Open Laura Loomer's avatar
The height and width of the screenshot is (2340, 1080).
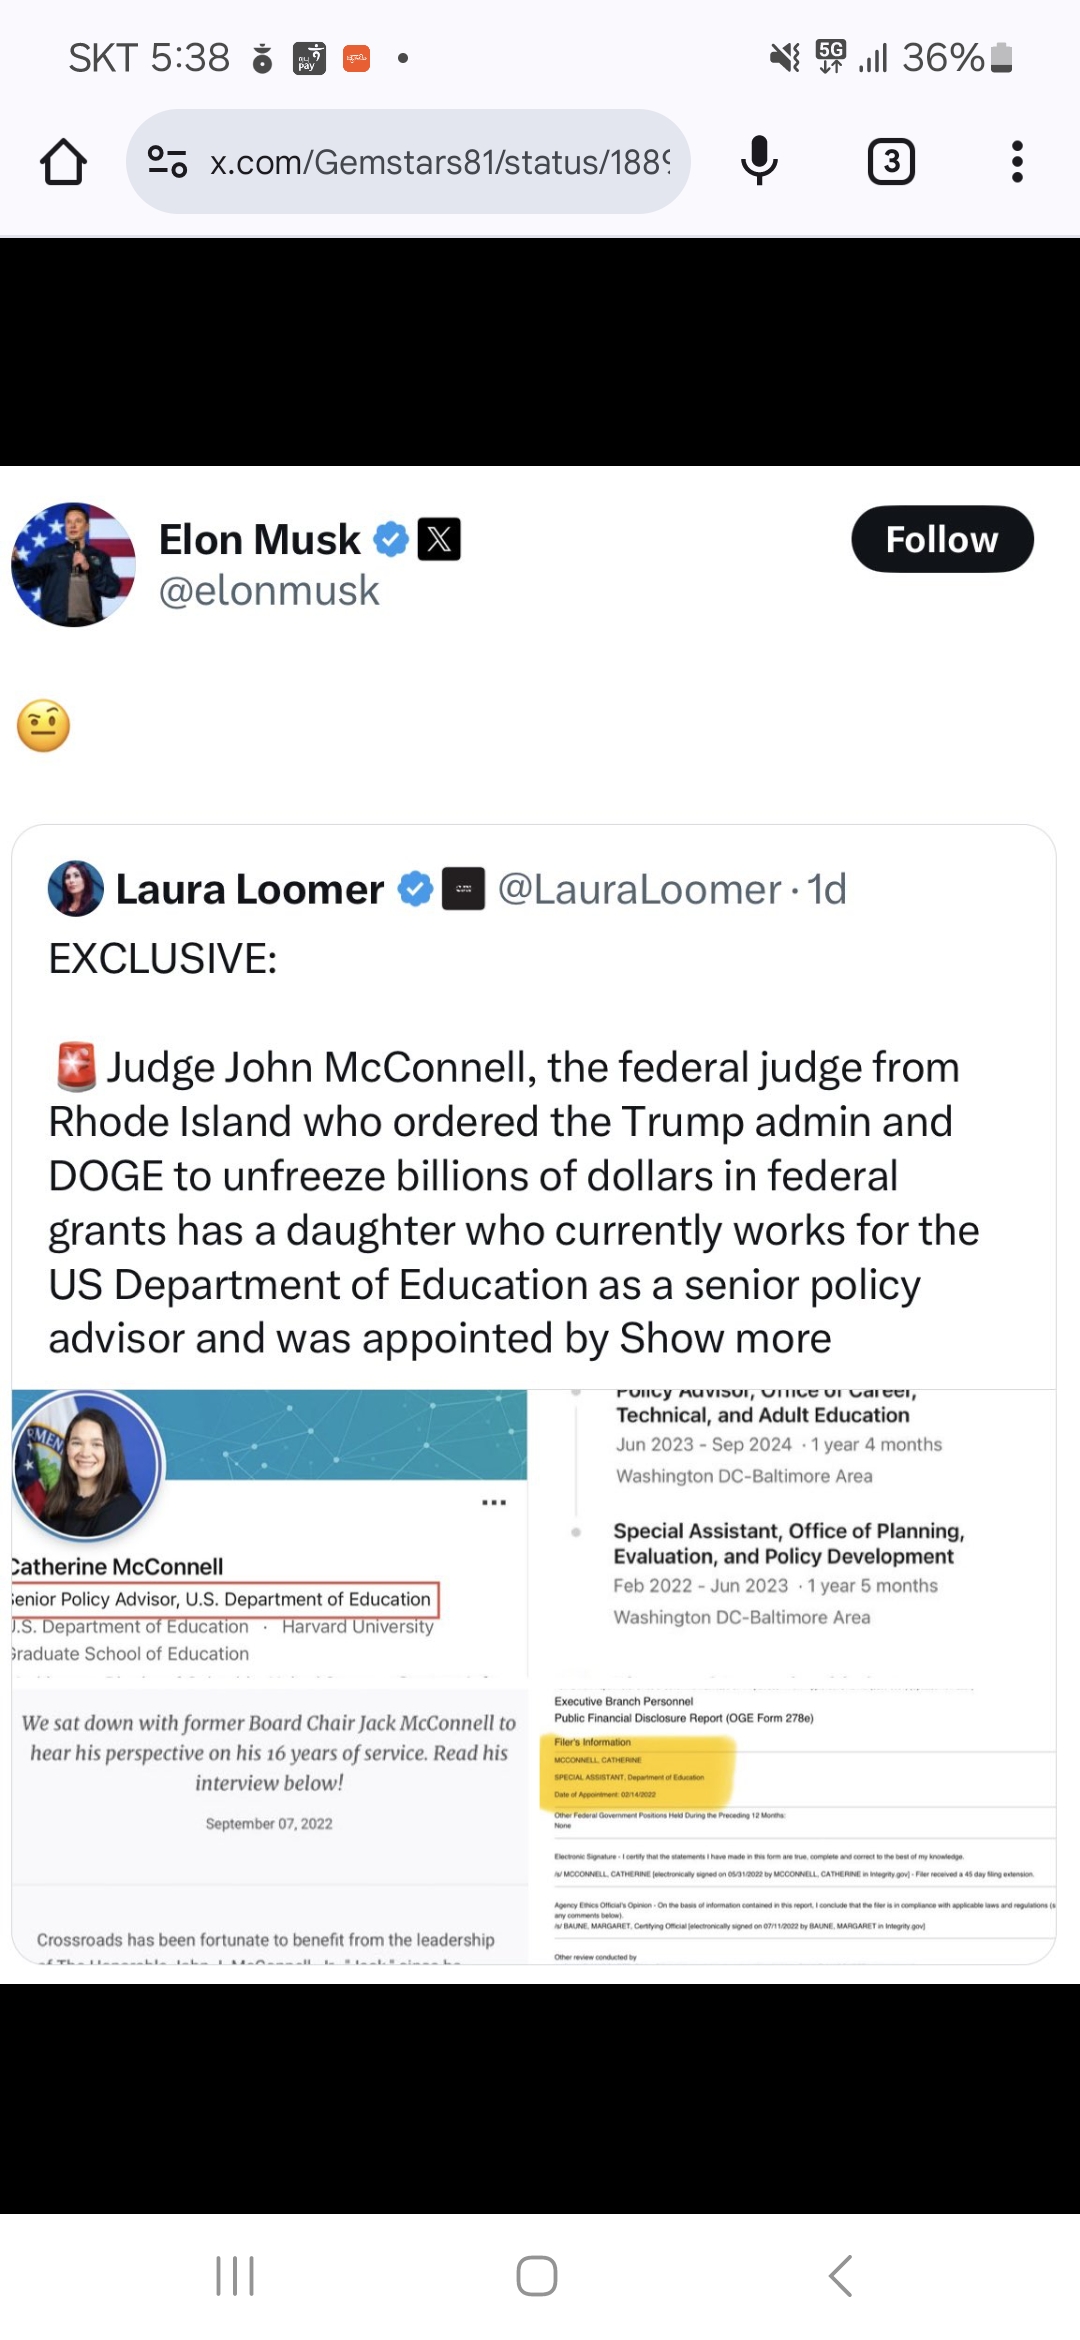[76, 889]
